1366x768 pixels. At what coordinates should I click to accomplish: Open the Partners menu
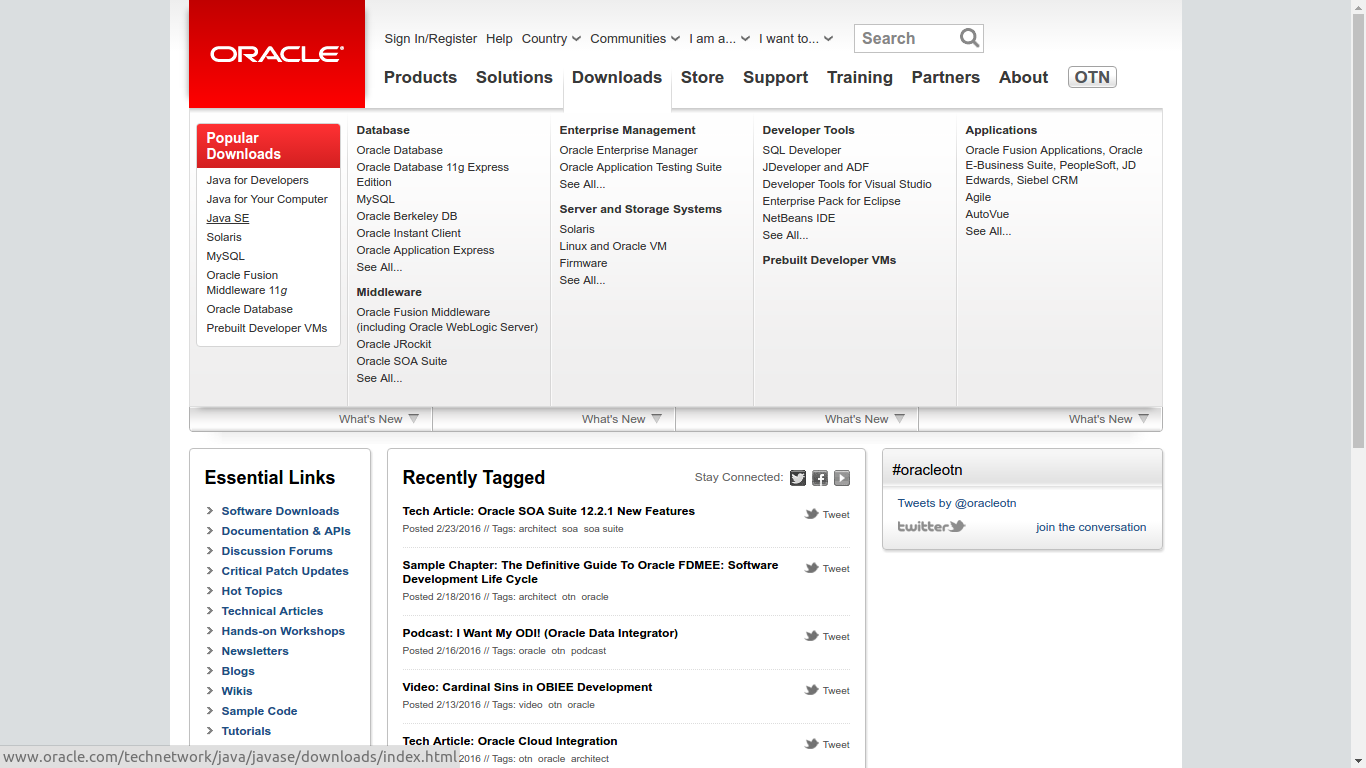[946, 77]
